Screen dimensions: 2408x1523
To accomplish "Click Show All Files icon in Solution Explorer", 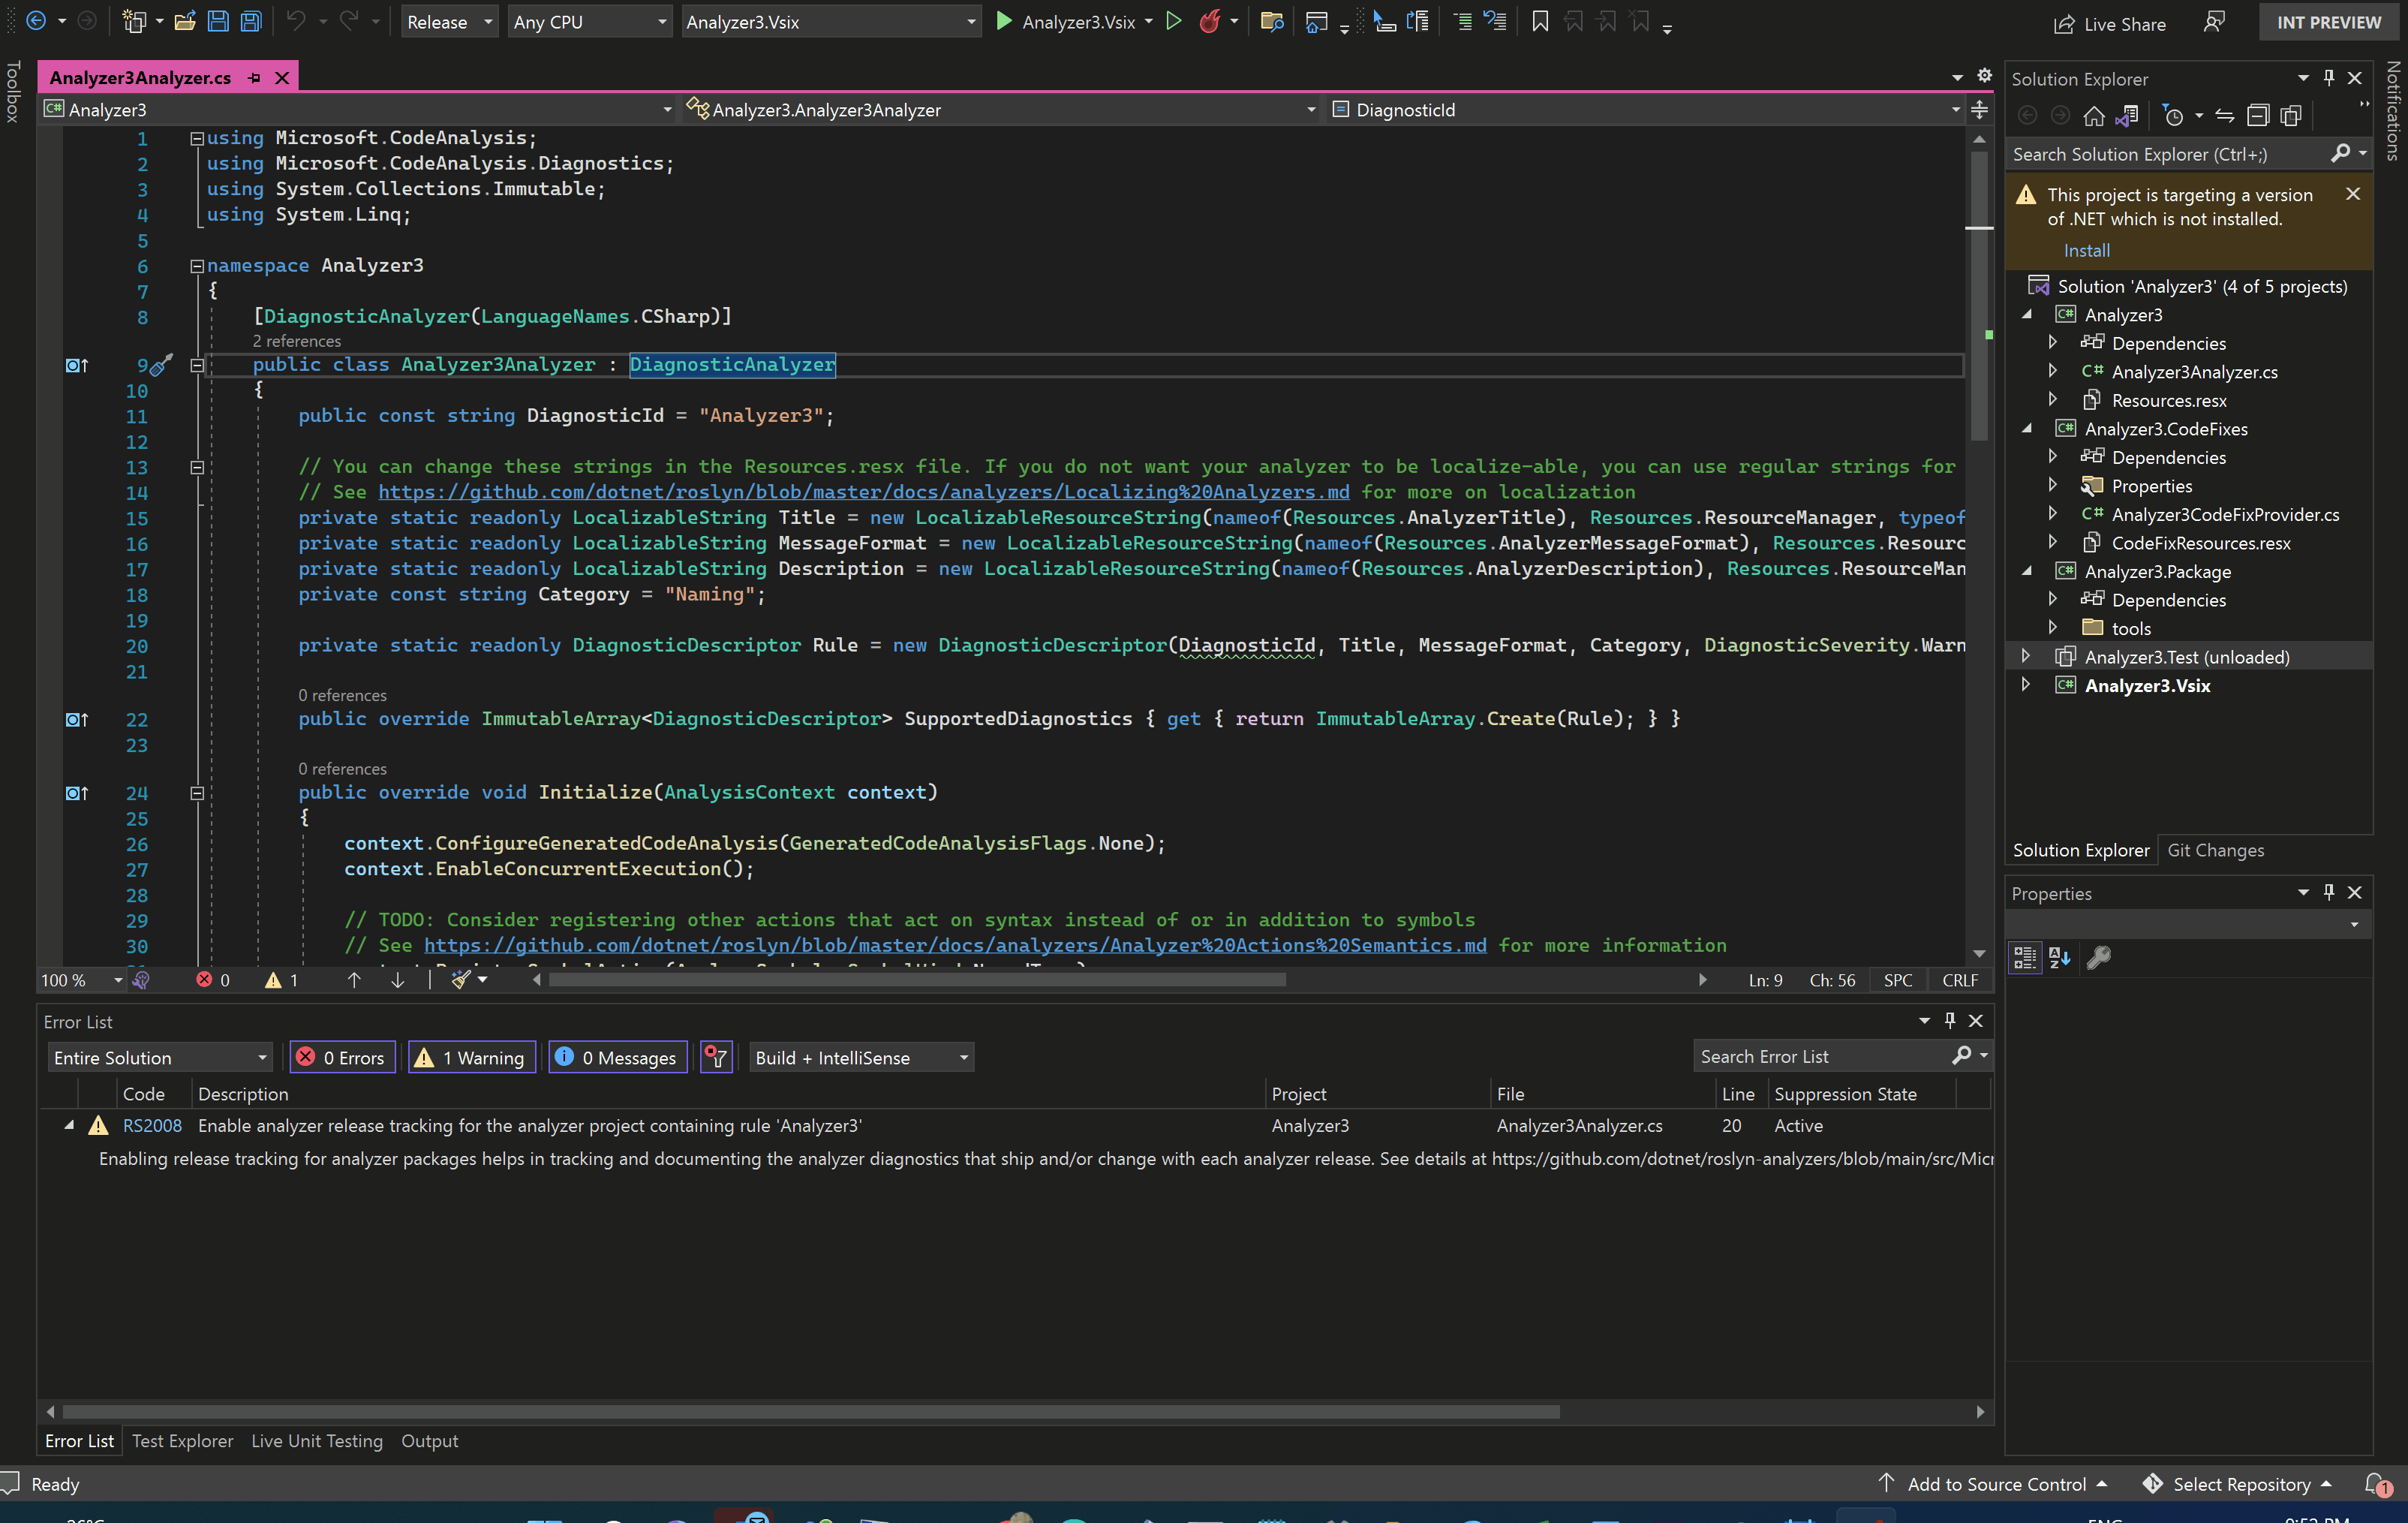I will pyautogui.click(x=2291, y=116).
